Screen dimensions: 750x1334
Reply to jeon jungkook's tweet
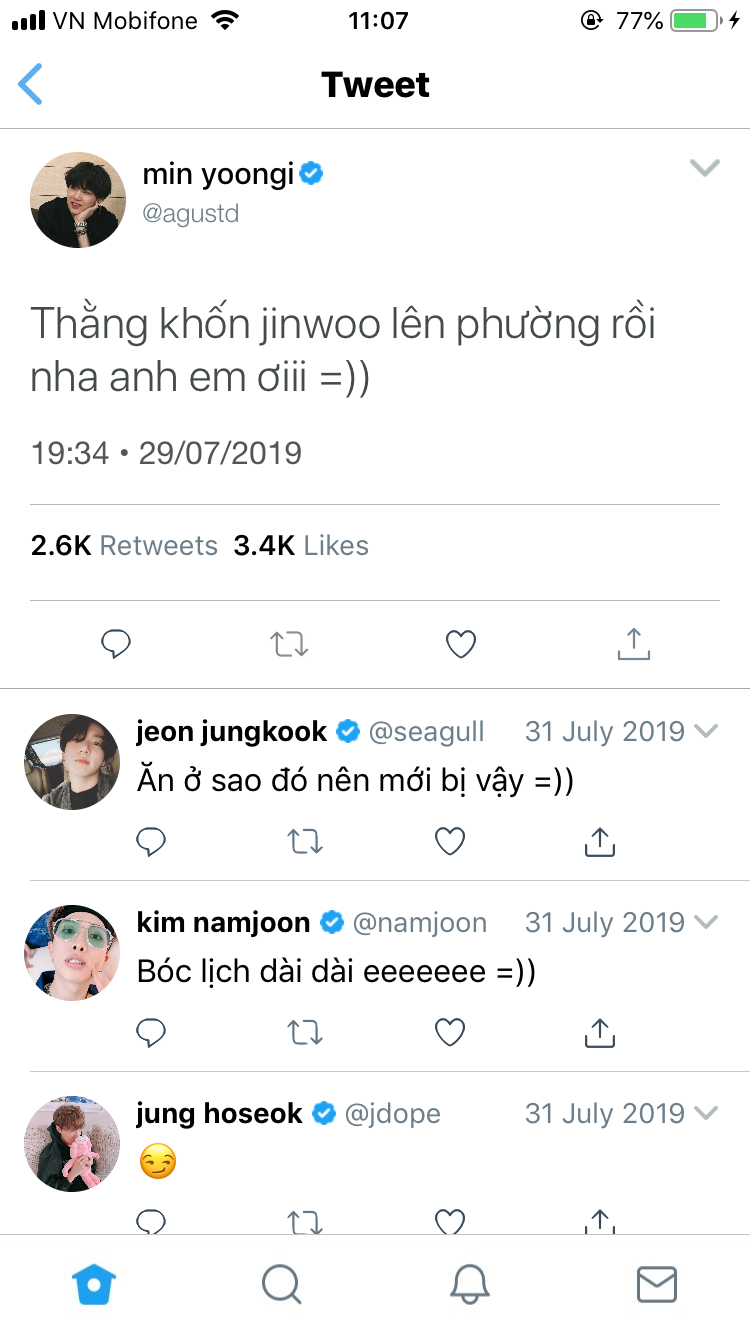[150, 842]
